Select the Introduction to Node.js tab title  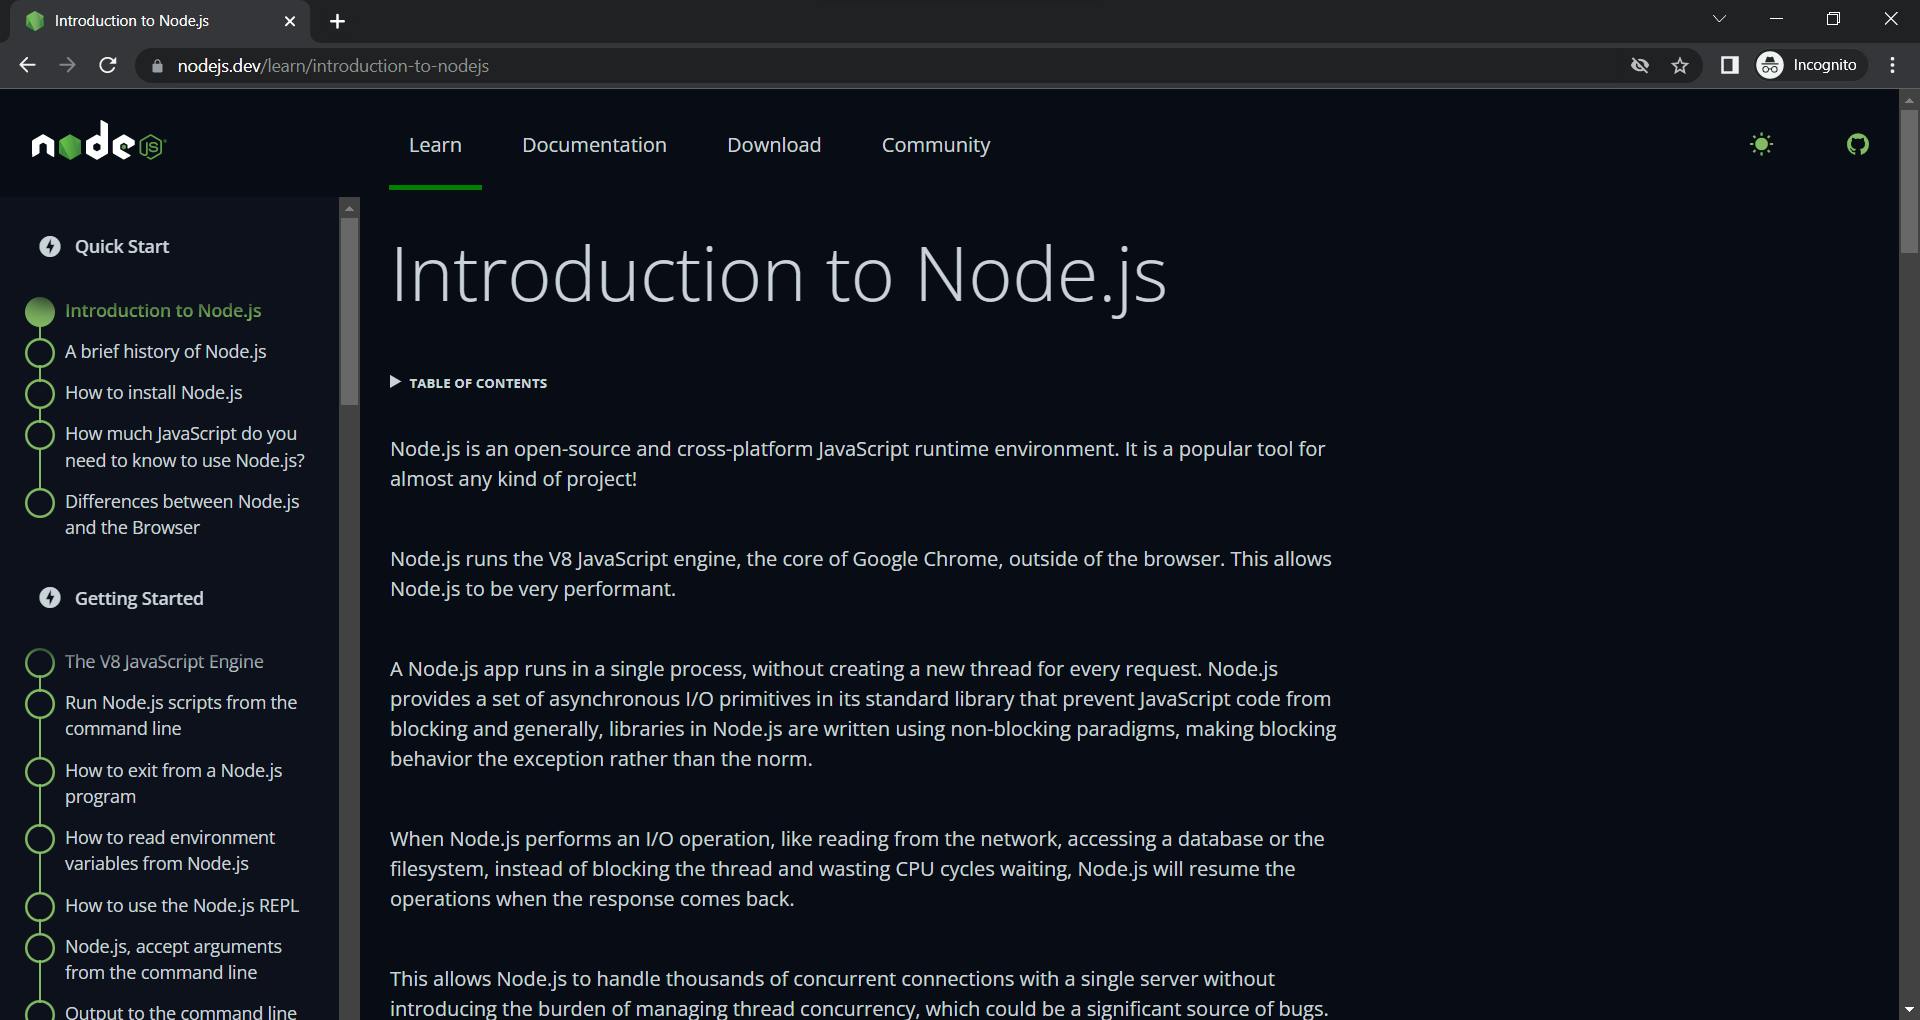132,21
